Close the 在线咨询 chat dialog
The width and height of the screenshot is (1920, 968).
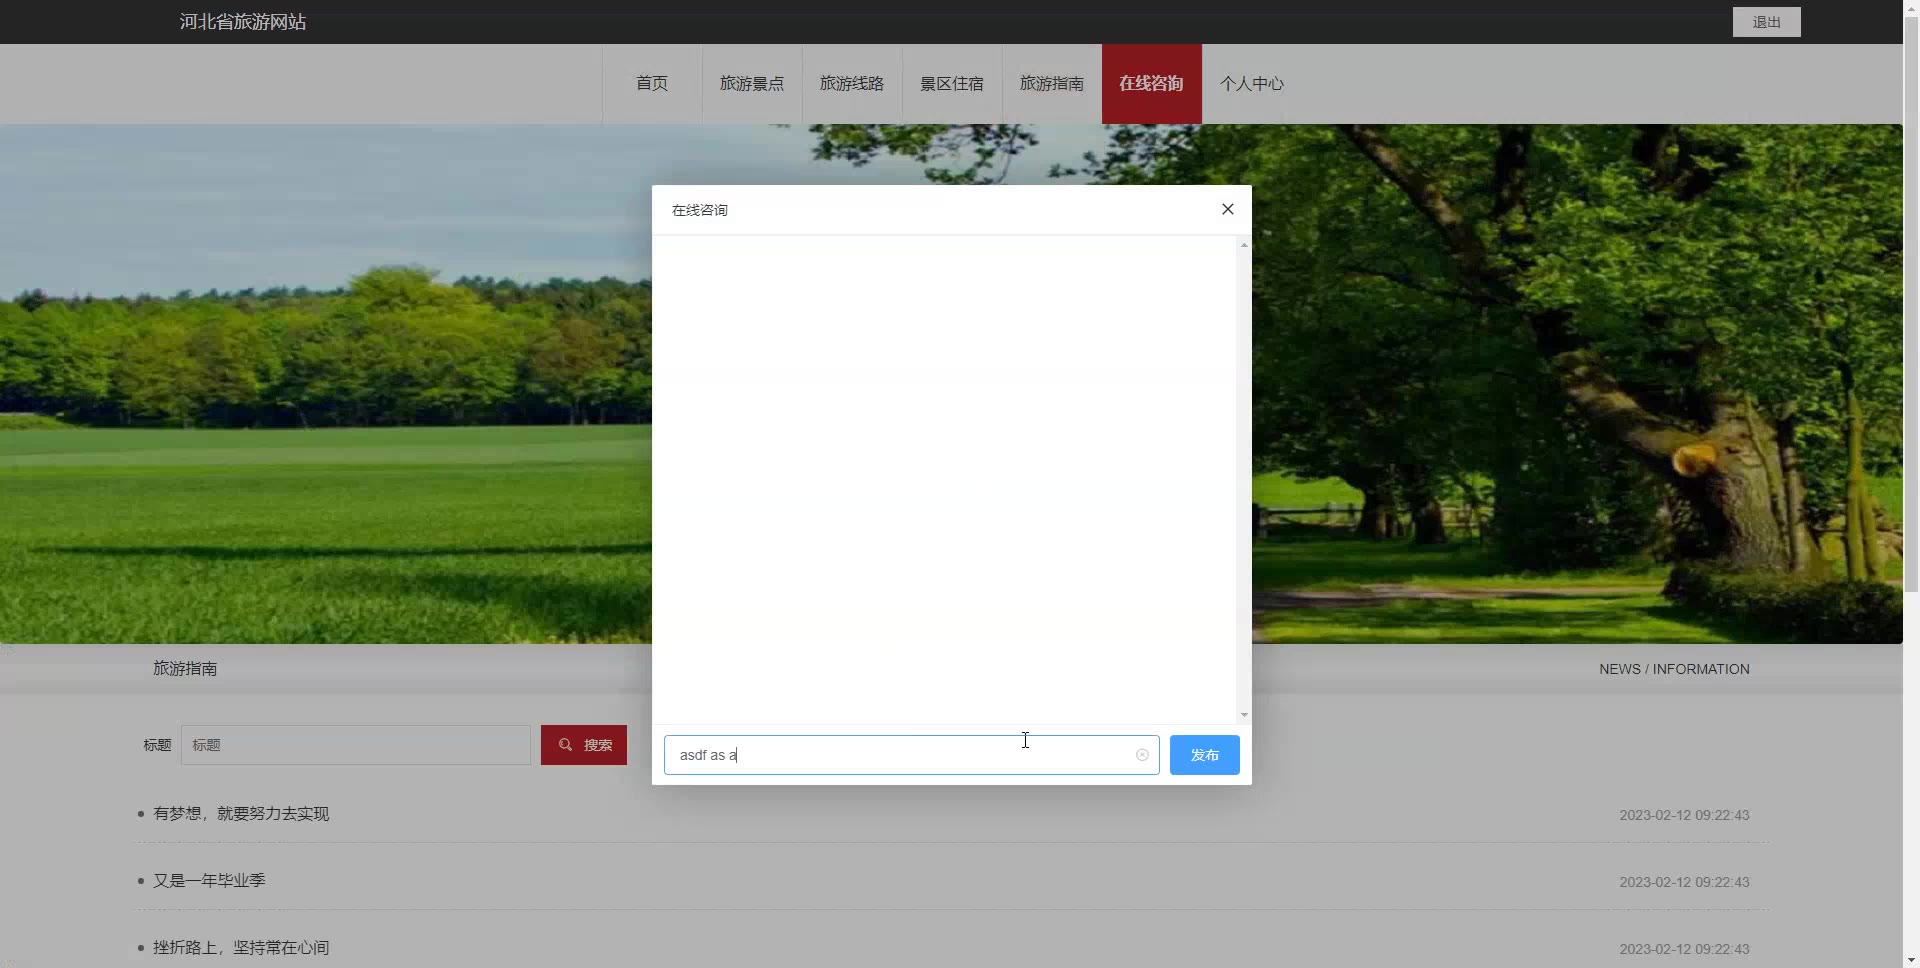point(1228,209)
